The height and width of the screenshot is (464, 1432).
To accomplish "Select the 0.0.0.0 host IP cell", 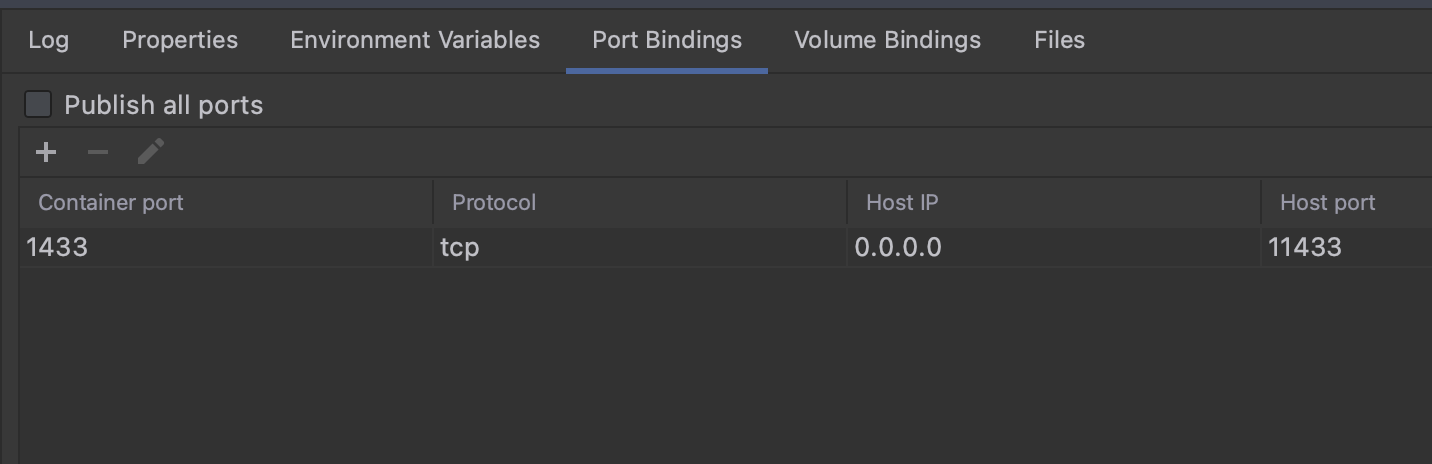I will tap(898, 247).
